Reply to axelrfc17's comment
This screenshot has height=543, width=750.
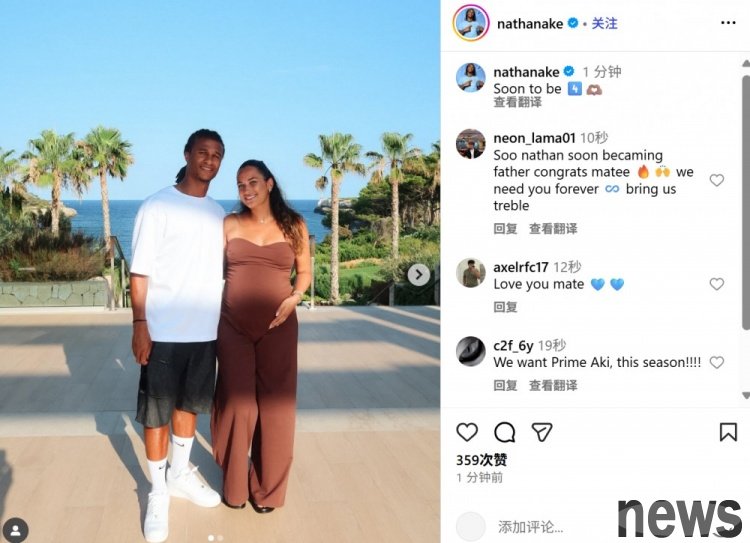505,307
